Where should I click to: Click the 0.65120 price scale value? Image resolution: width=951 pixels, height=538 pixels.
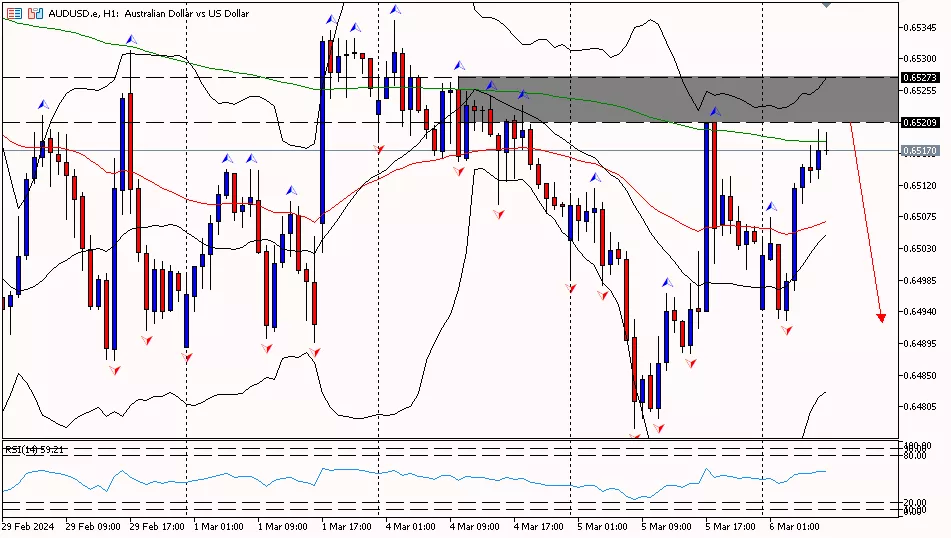pos(919,186)
